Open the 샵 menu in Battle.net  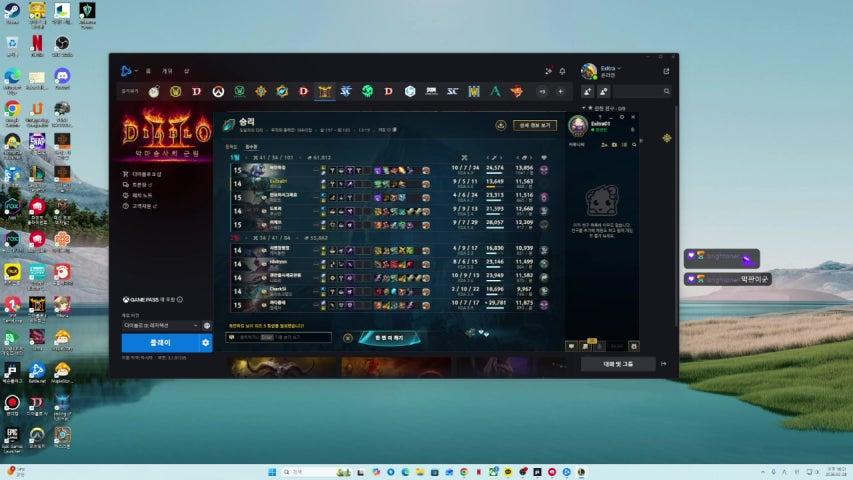pyautogui.click(x=186, y=71)
